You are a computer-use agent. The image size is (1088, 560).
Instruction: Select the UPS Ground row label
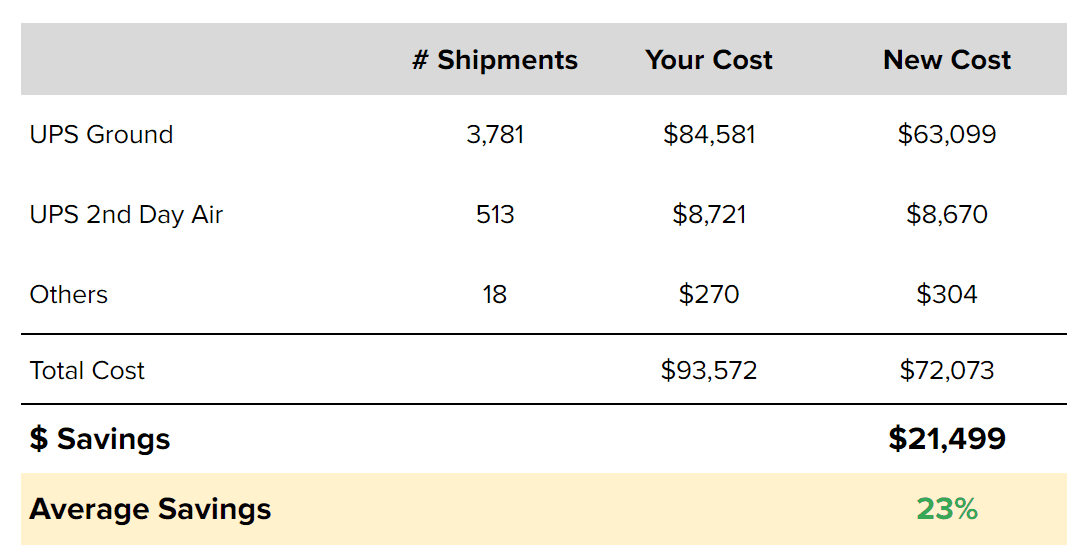tap(101, 135)
